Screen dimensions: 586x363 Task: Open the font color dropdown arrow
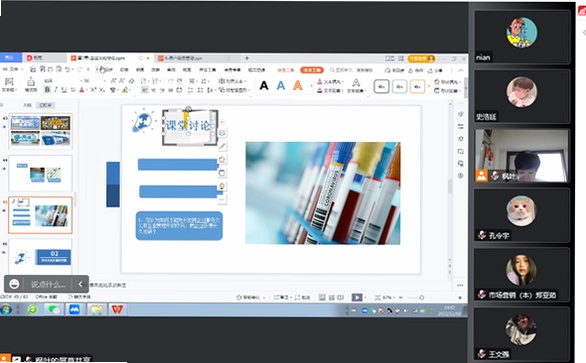point(87,90)
